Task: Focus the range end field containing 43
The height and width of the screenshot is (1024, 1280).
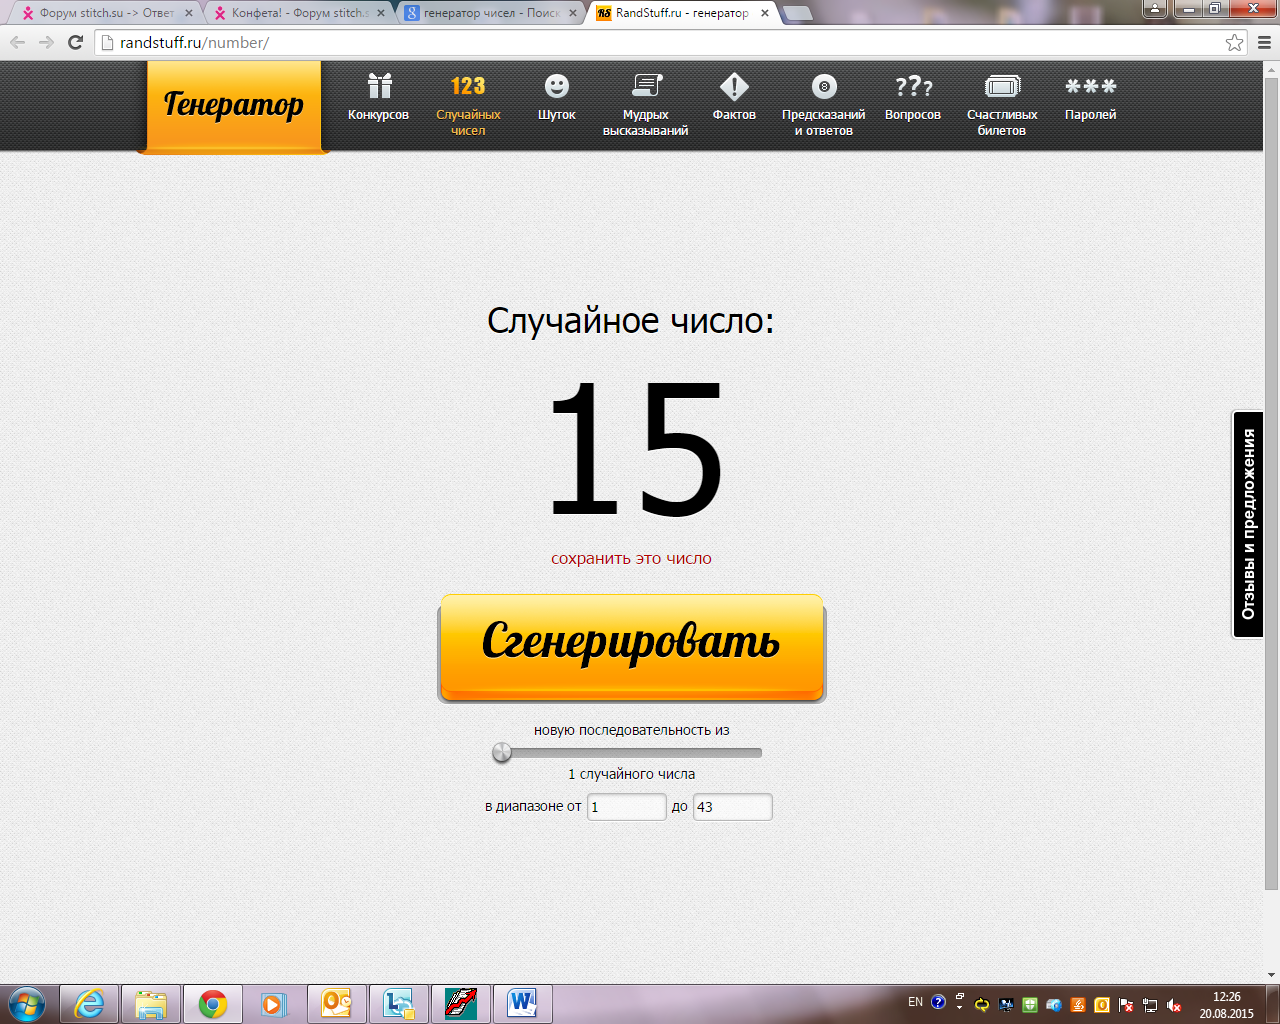Action: coord(732,807)
